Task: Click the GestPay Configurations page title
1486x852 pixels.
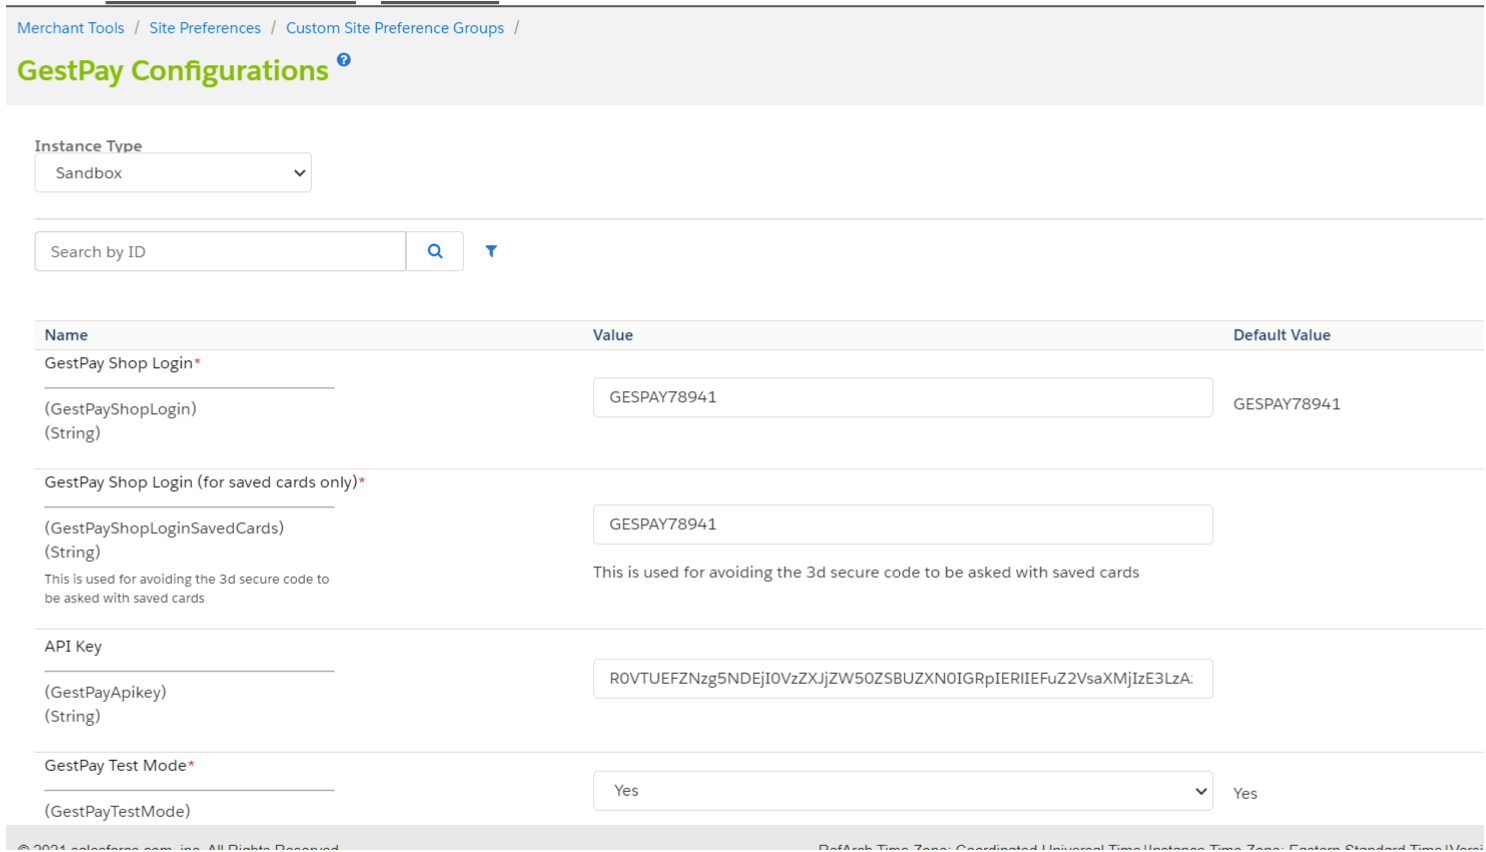Action: tap(173, 71)
